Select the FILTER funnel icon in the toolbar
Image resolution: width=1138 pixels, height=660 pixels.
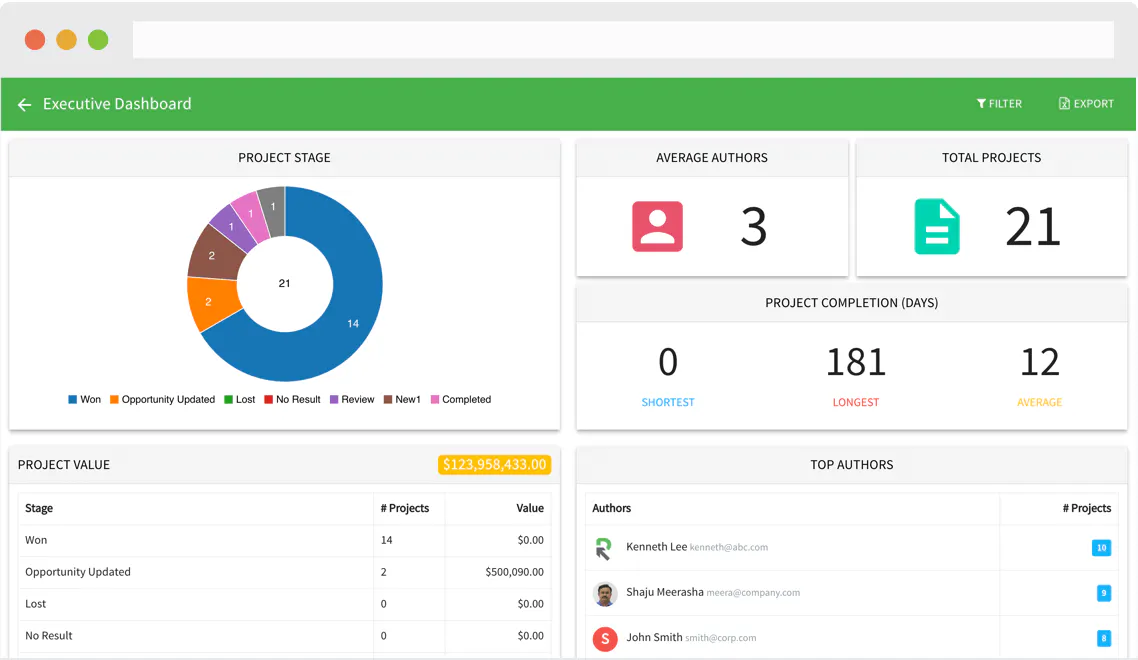click(x=983, y=103)
